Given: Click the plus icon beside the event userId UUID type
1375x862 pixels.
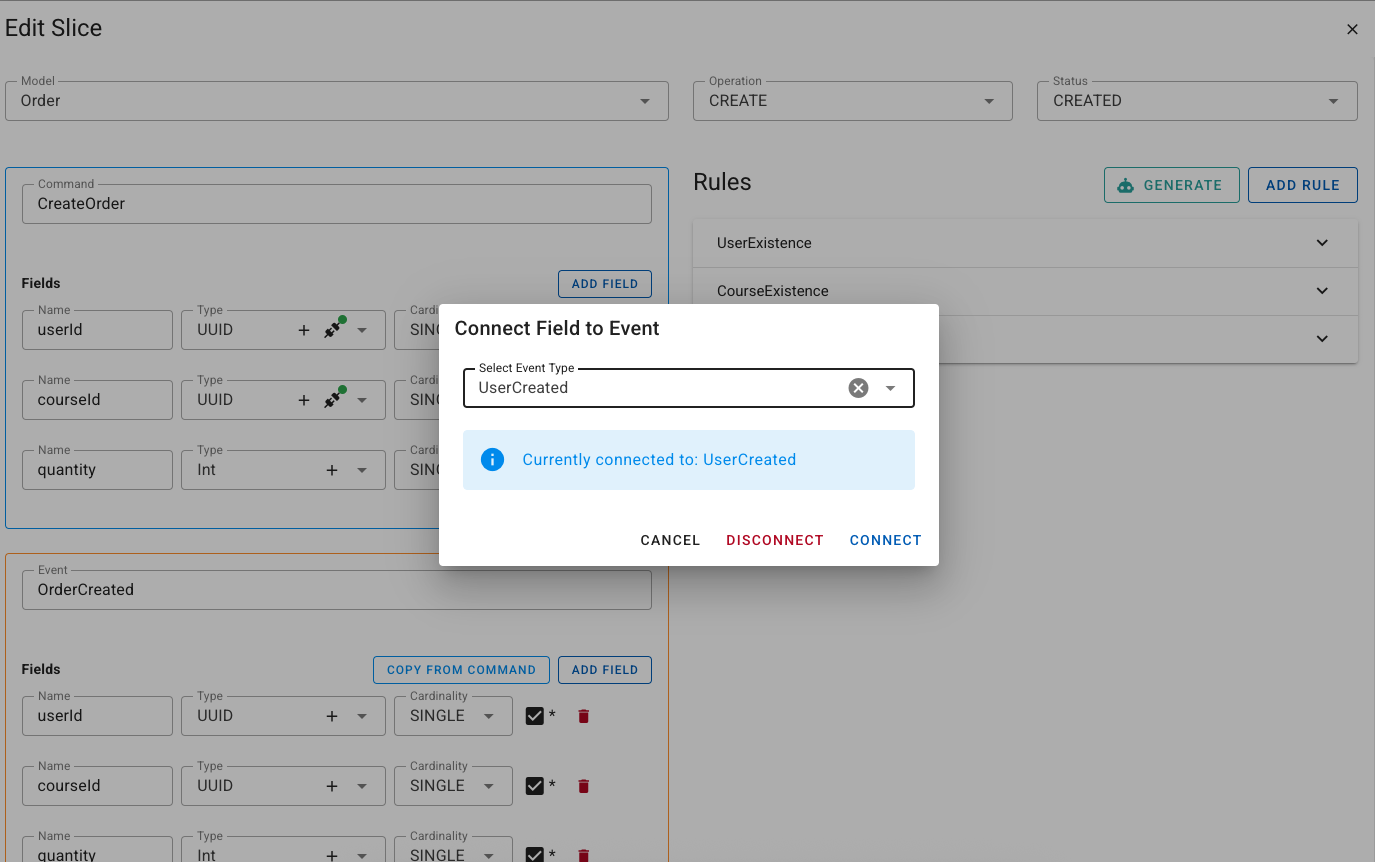Looking at the screenshot, I should tap(331, 715).
